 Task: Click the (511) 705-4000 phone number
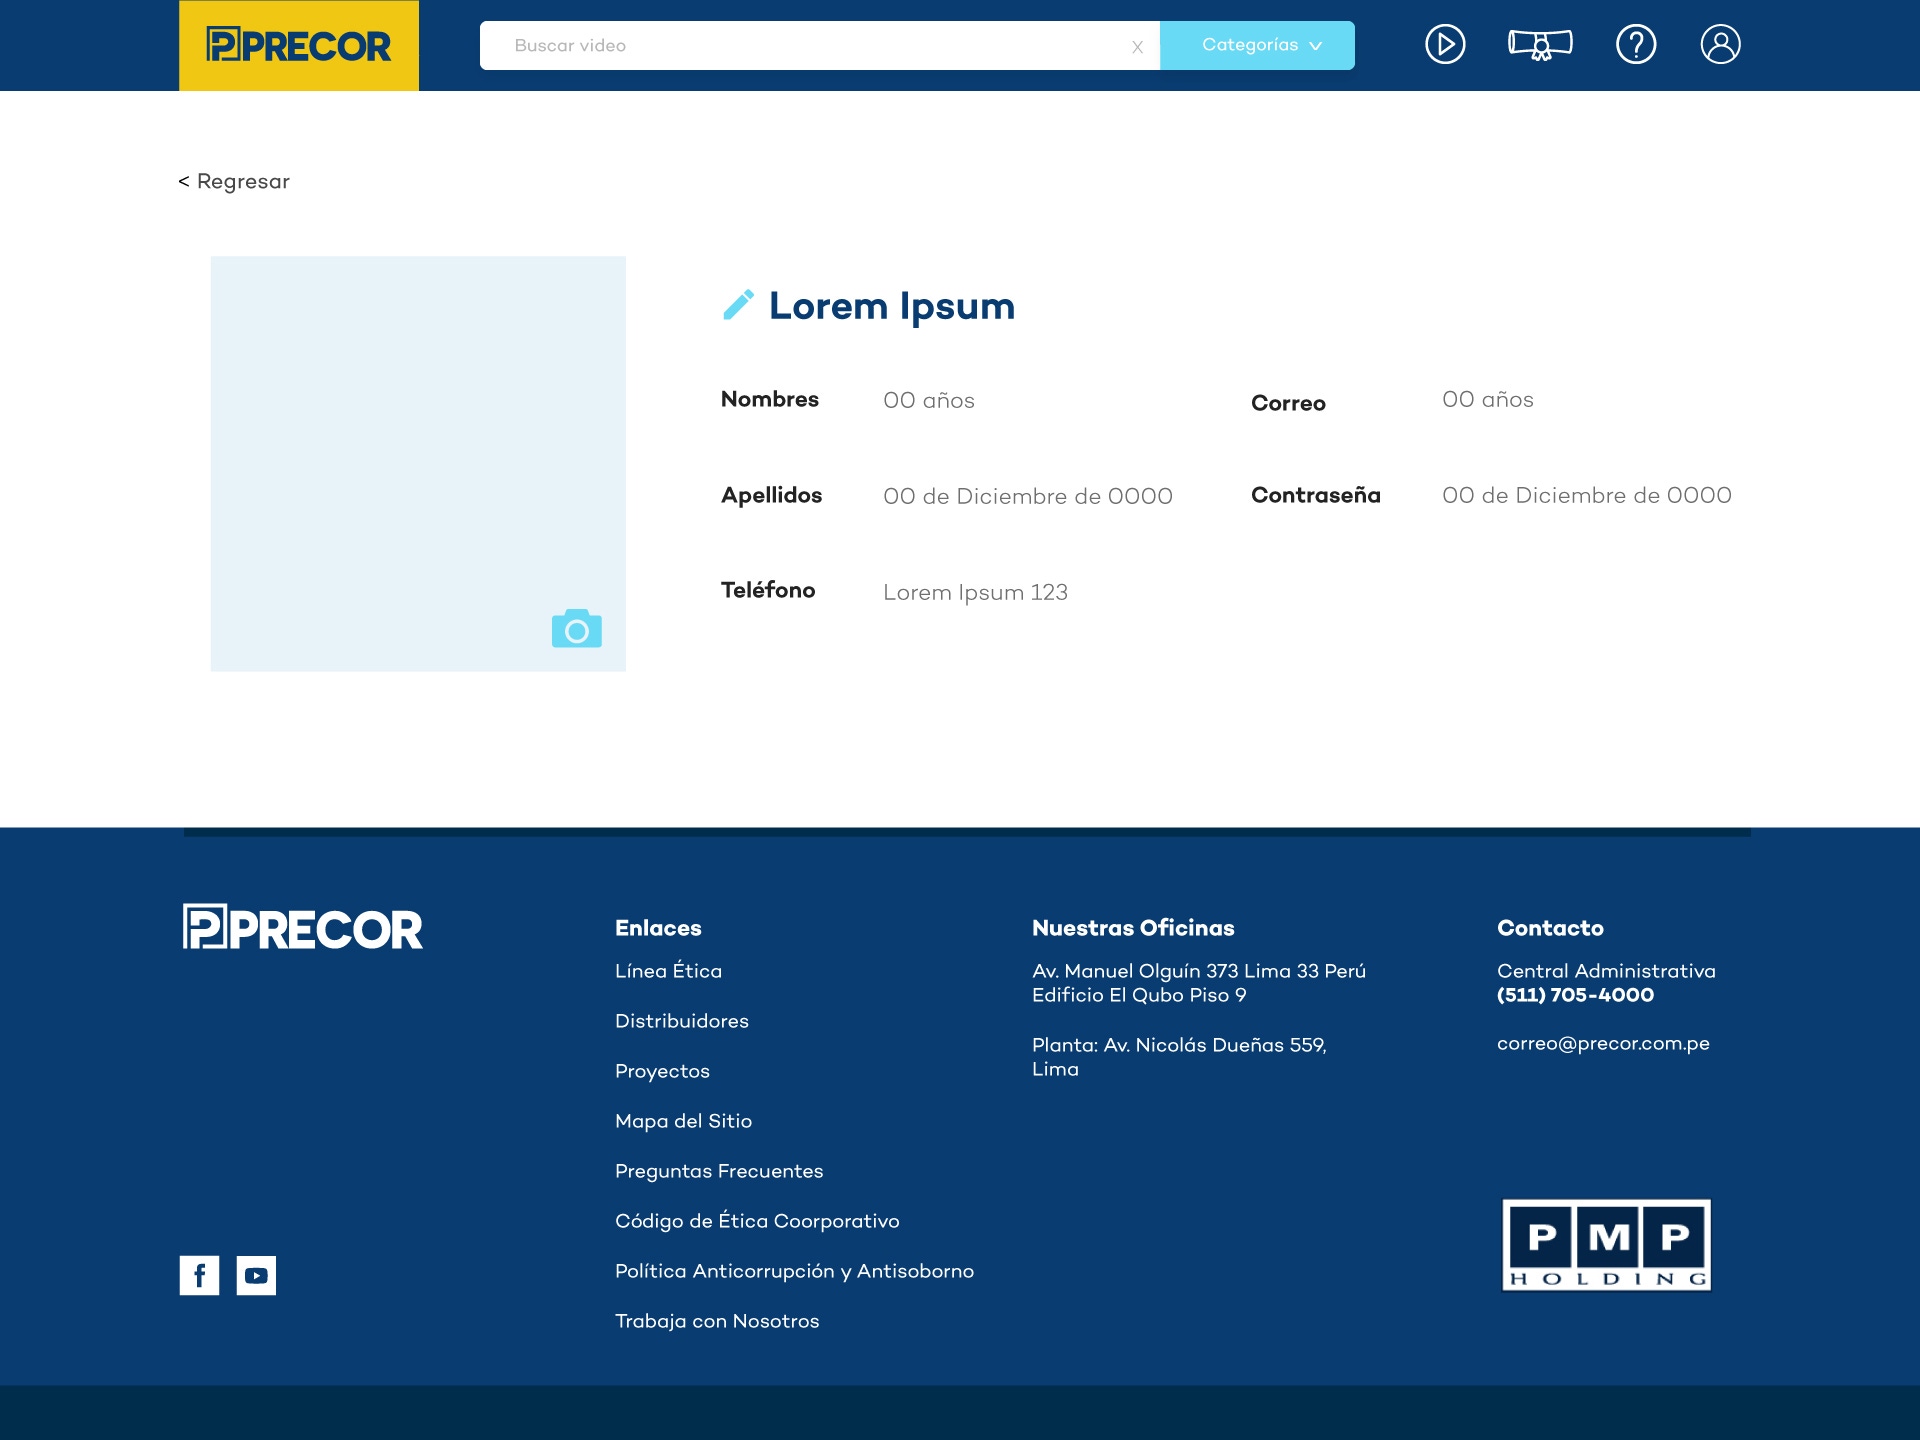click(x=1575, y=995)
